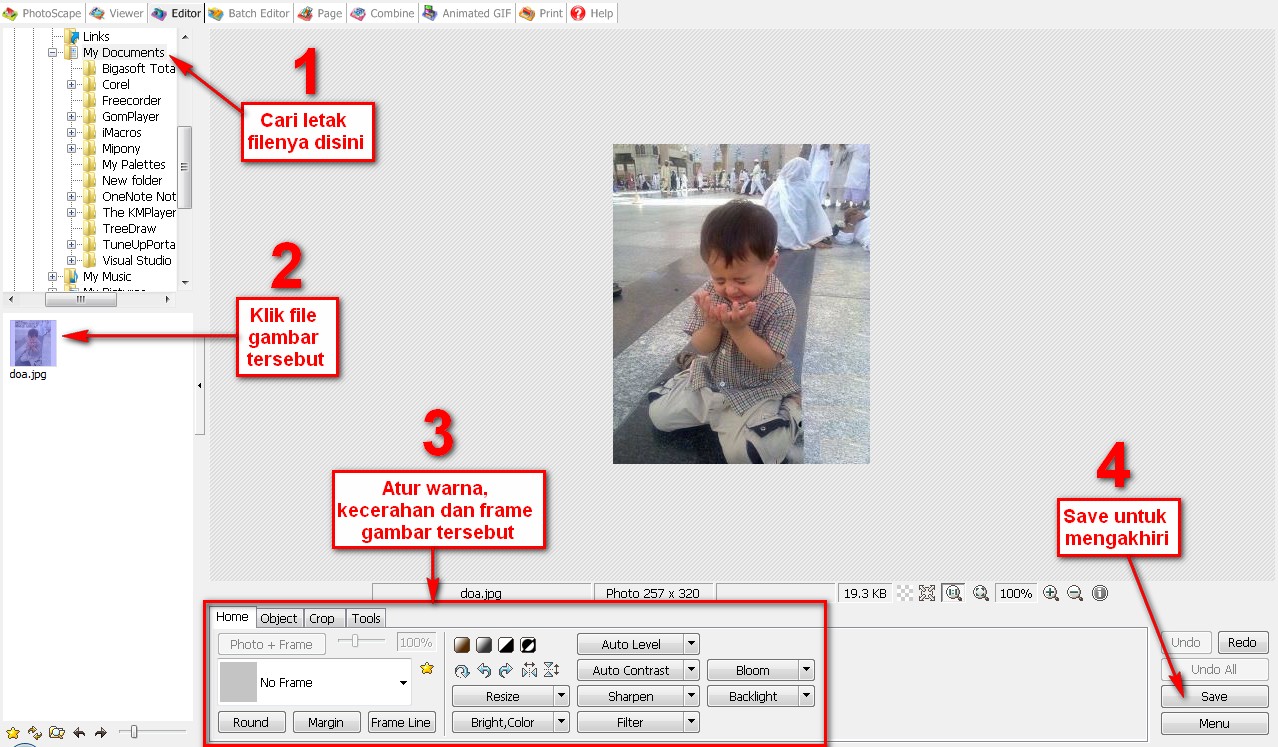Apply the grayscale effect icon
The height and width of the screenshot is (747, 1278).
[x=484, y=645]
